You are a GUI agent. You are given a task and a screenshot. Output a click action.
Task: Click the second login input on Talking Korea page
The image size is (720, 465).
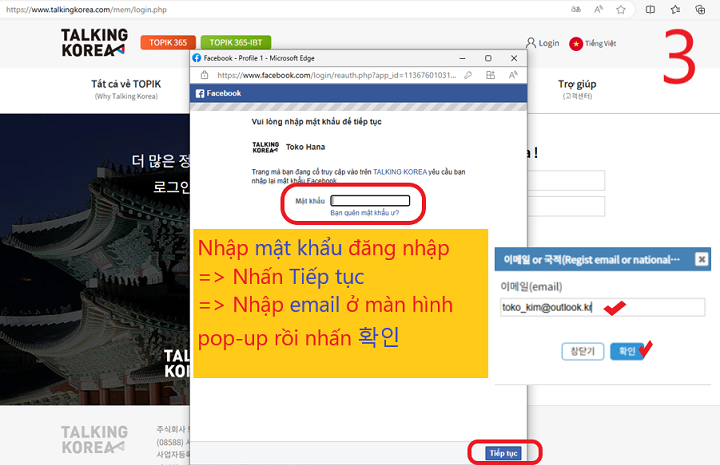pyautogui.click(x=566, y=206)
